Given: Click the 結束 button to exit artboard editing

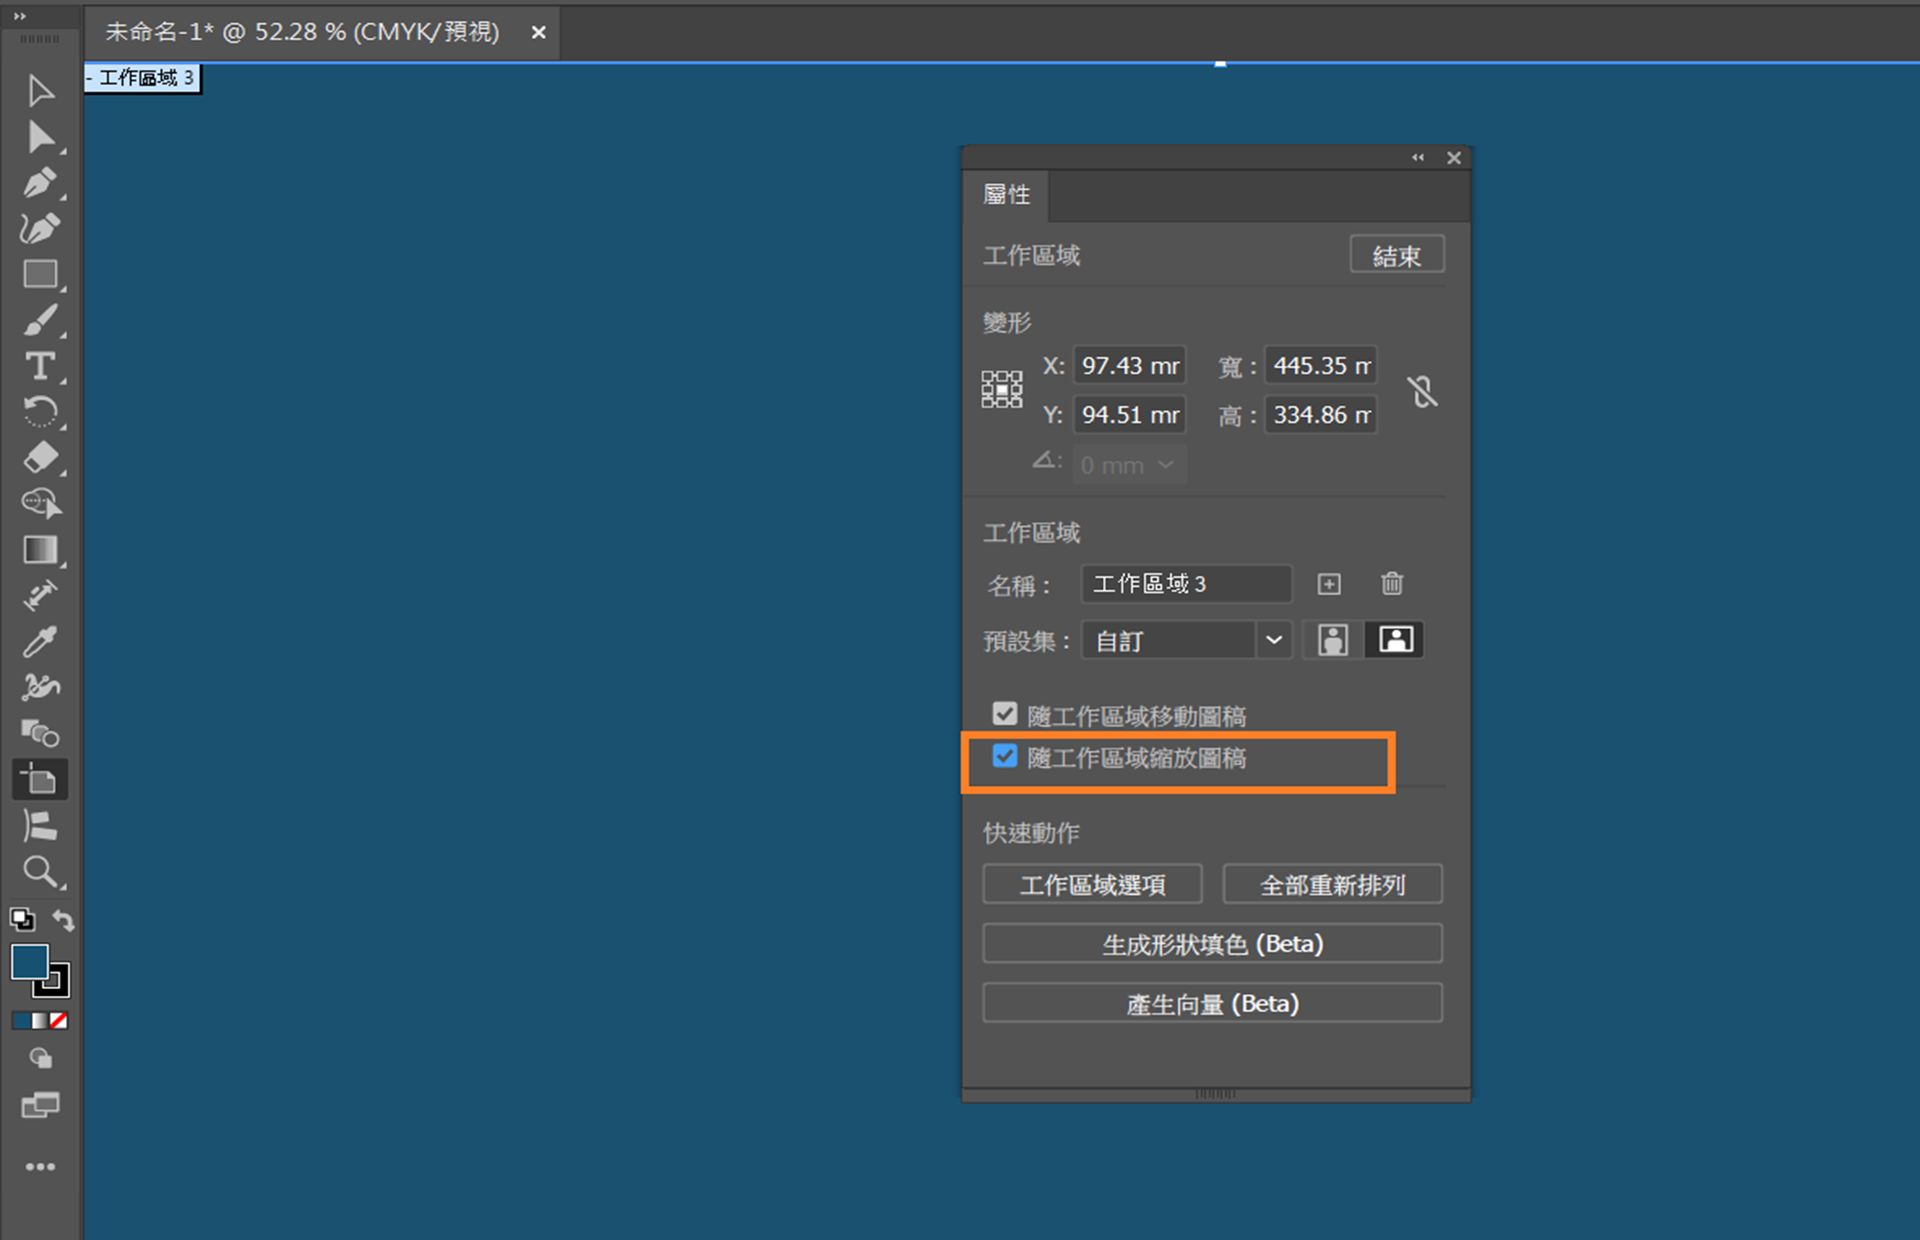Looking at the screenshot, I should coord(1396,255).
